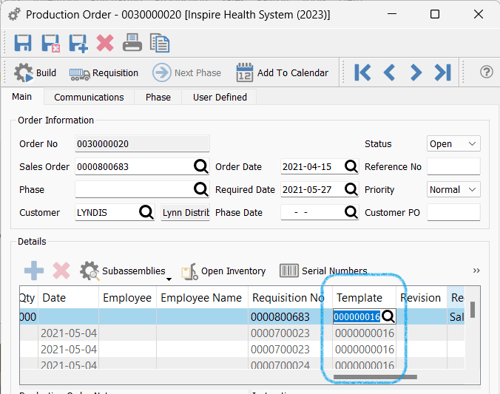Close the Production Order window
This screenshot has height=394, width=500.
(x=478, y=14)
